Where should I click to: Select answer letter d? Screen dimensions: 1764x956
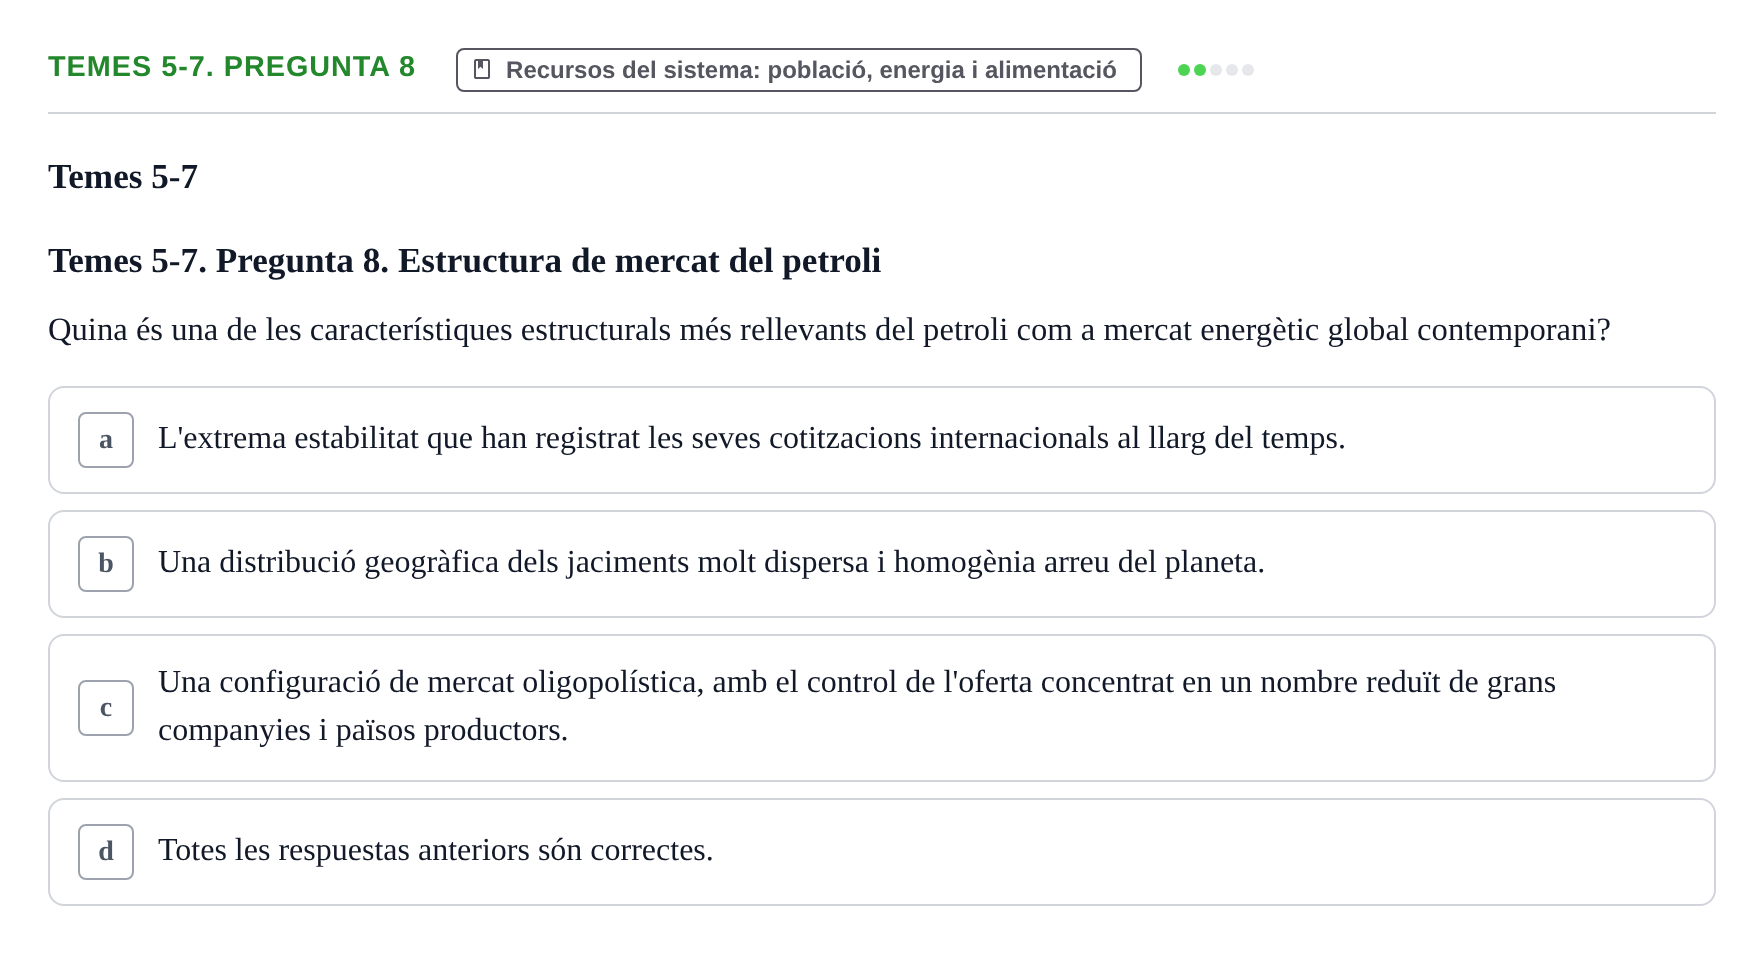[106, 852]
